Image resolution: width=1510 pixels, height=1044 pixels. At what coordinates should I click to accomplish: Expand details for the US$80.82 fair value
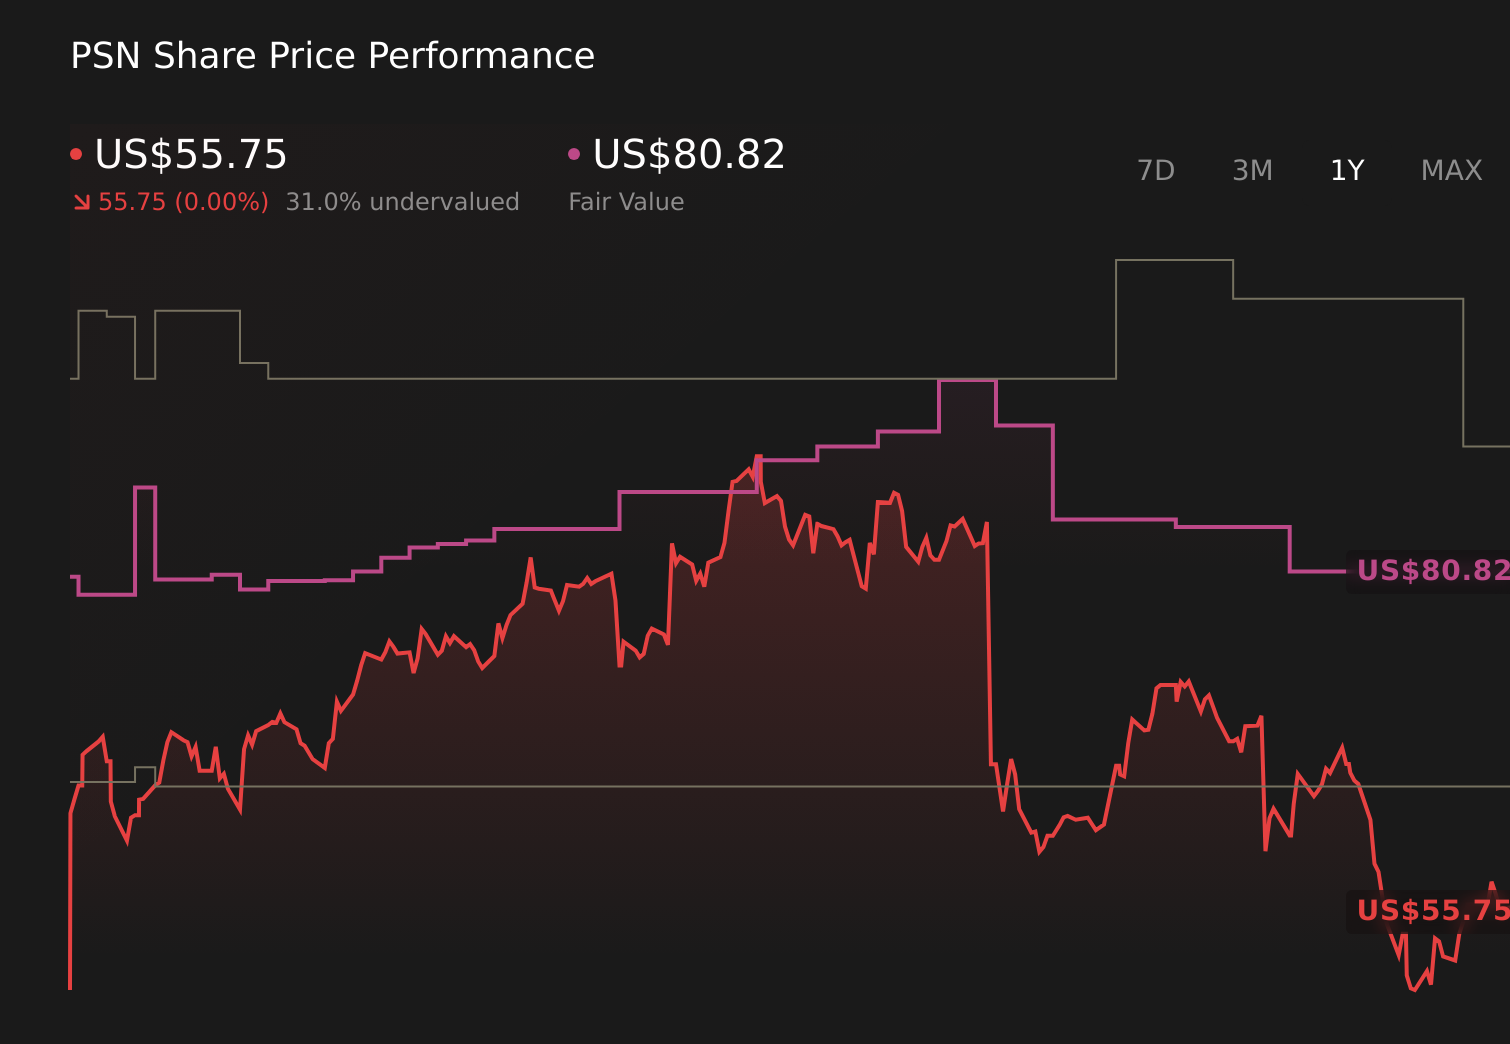tap(687, 155)
